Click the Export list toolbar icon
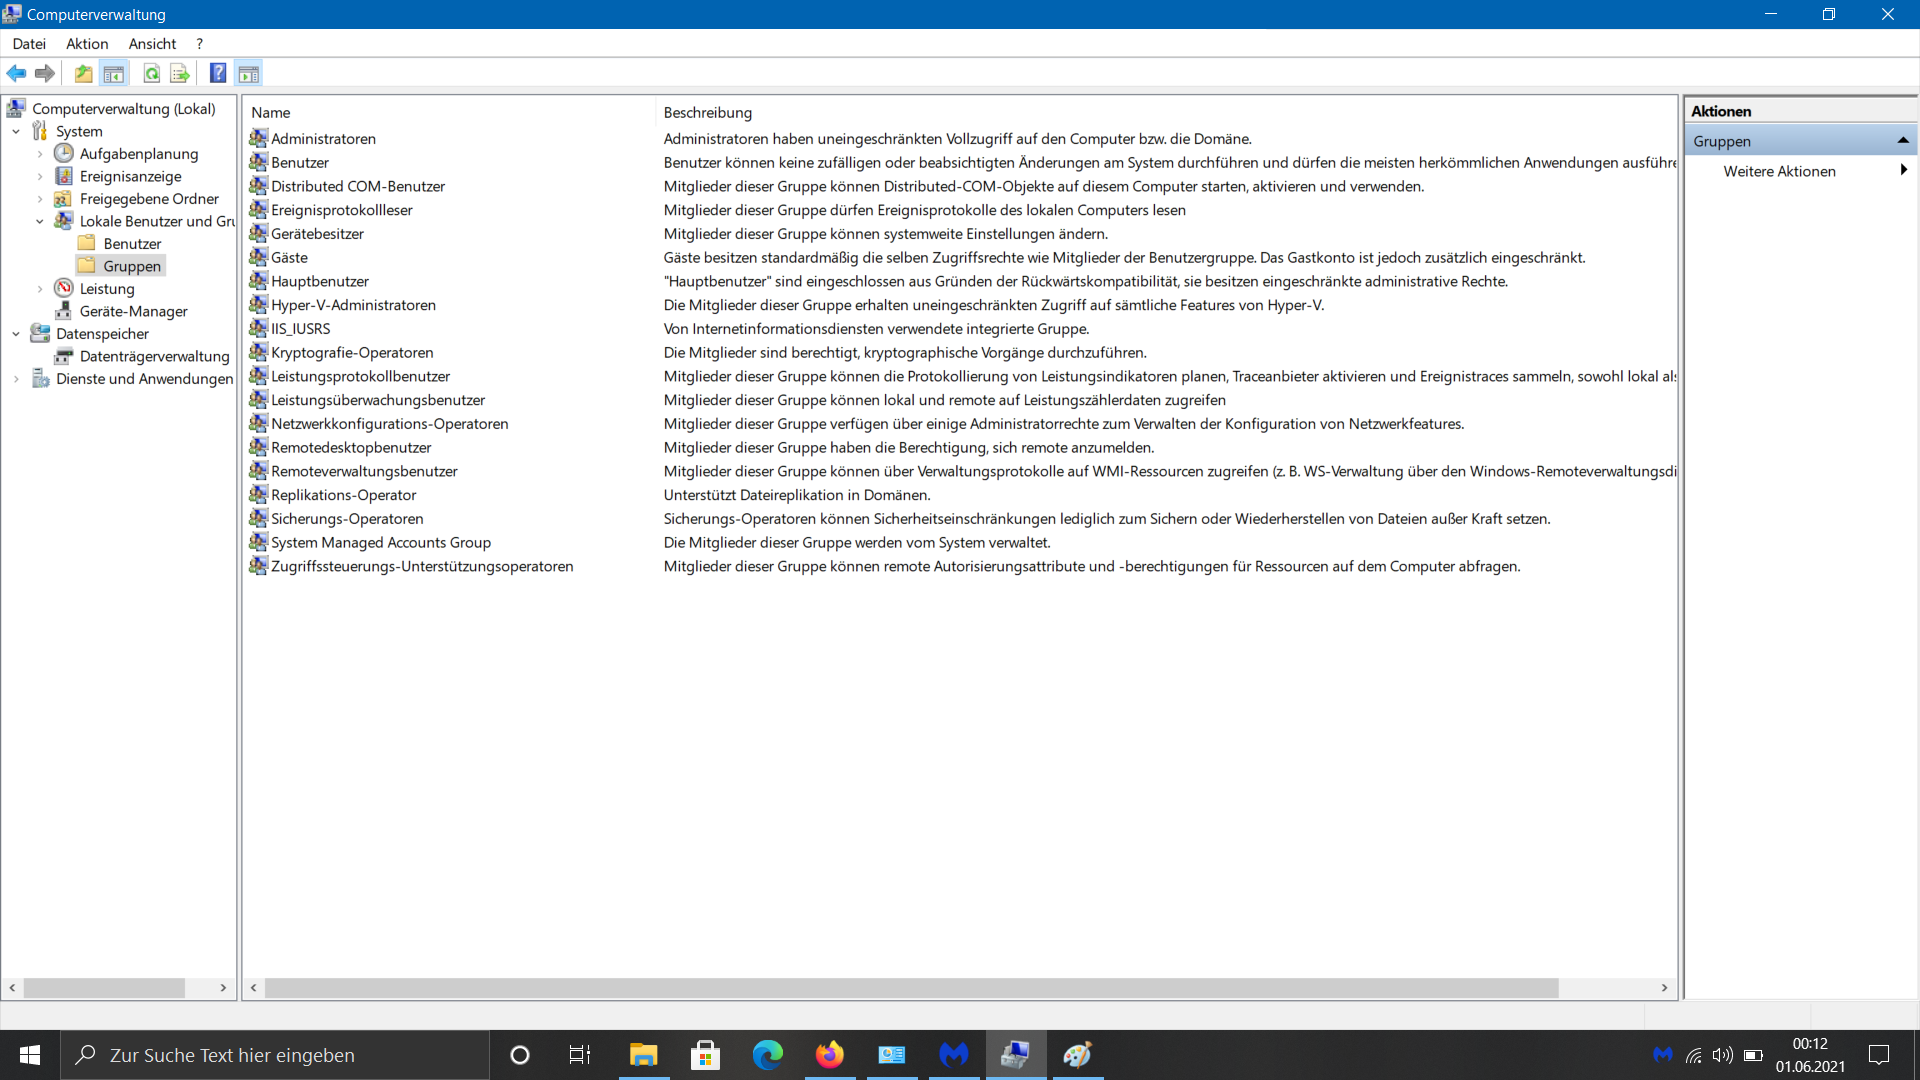The height and width of the screenshot is (1080, 1920). 180,73
